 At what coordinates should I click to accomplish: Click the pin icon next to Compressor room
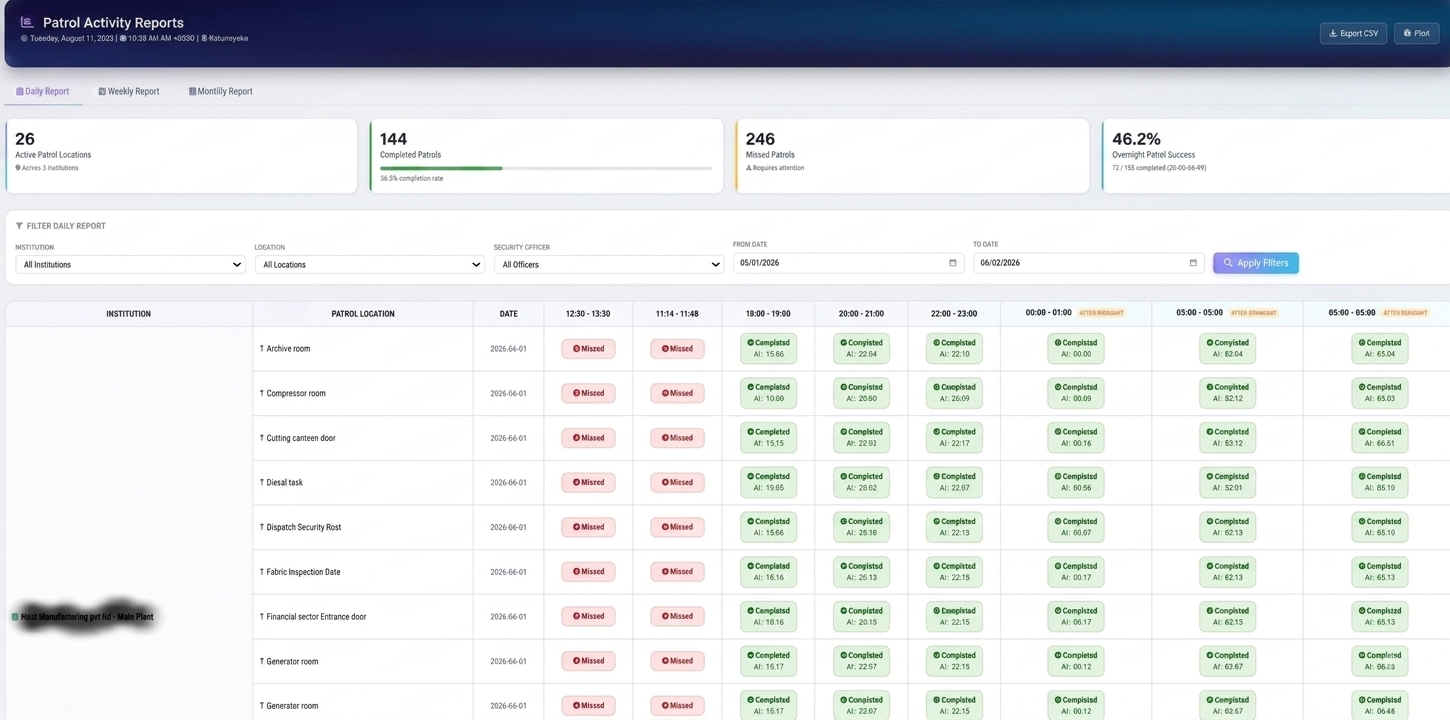point(262,393)
